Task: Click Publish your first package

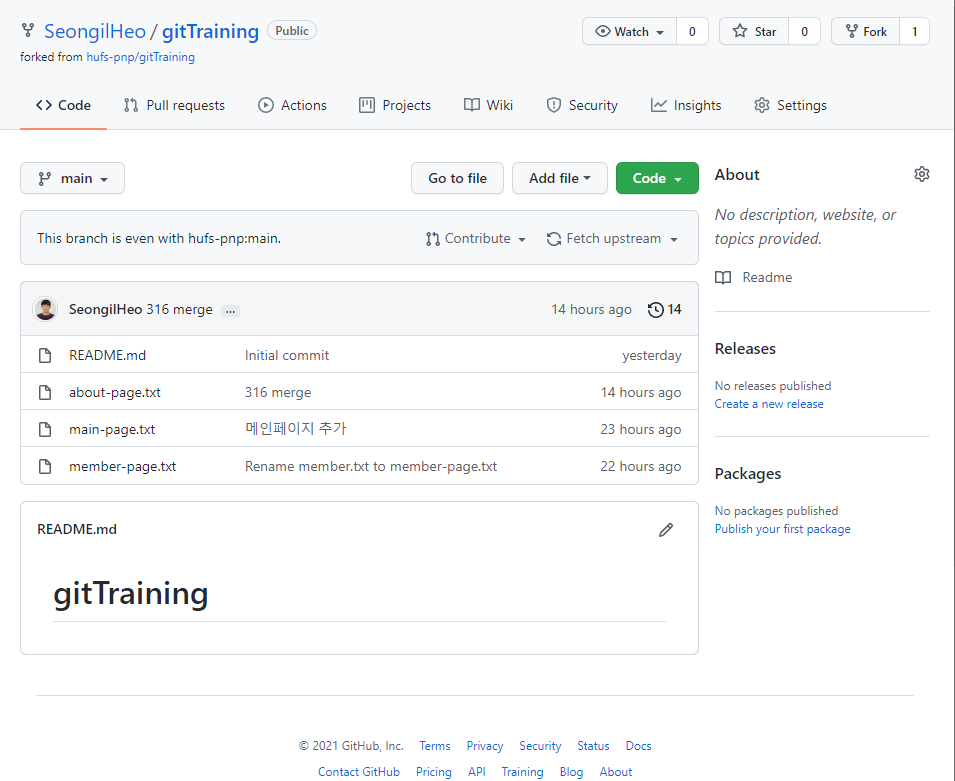Action: 783,529
